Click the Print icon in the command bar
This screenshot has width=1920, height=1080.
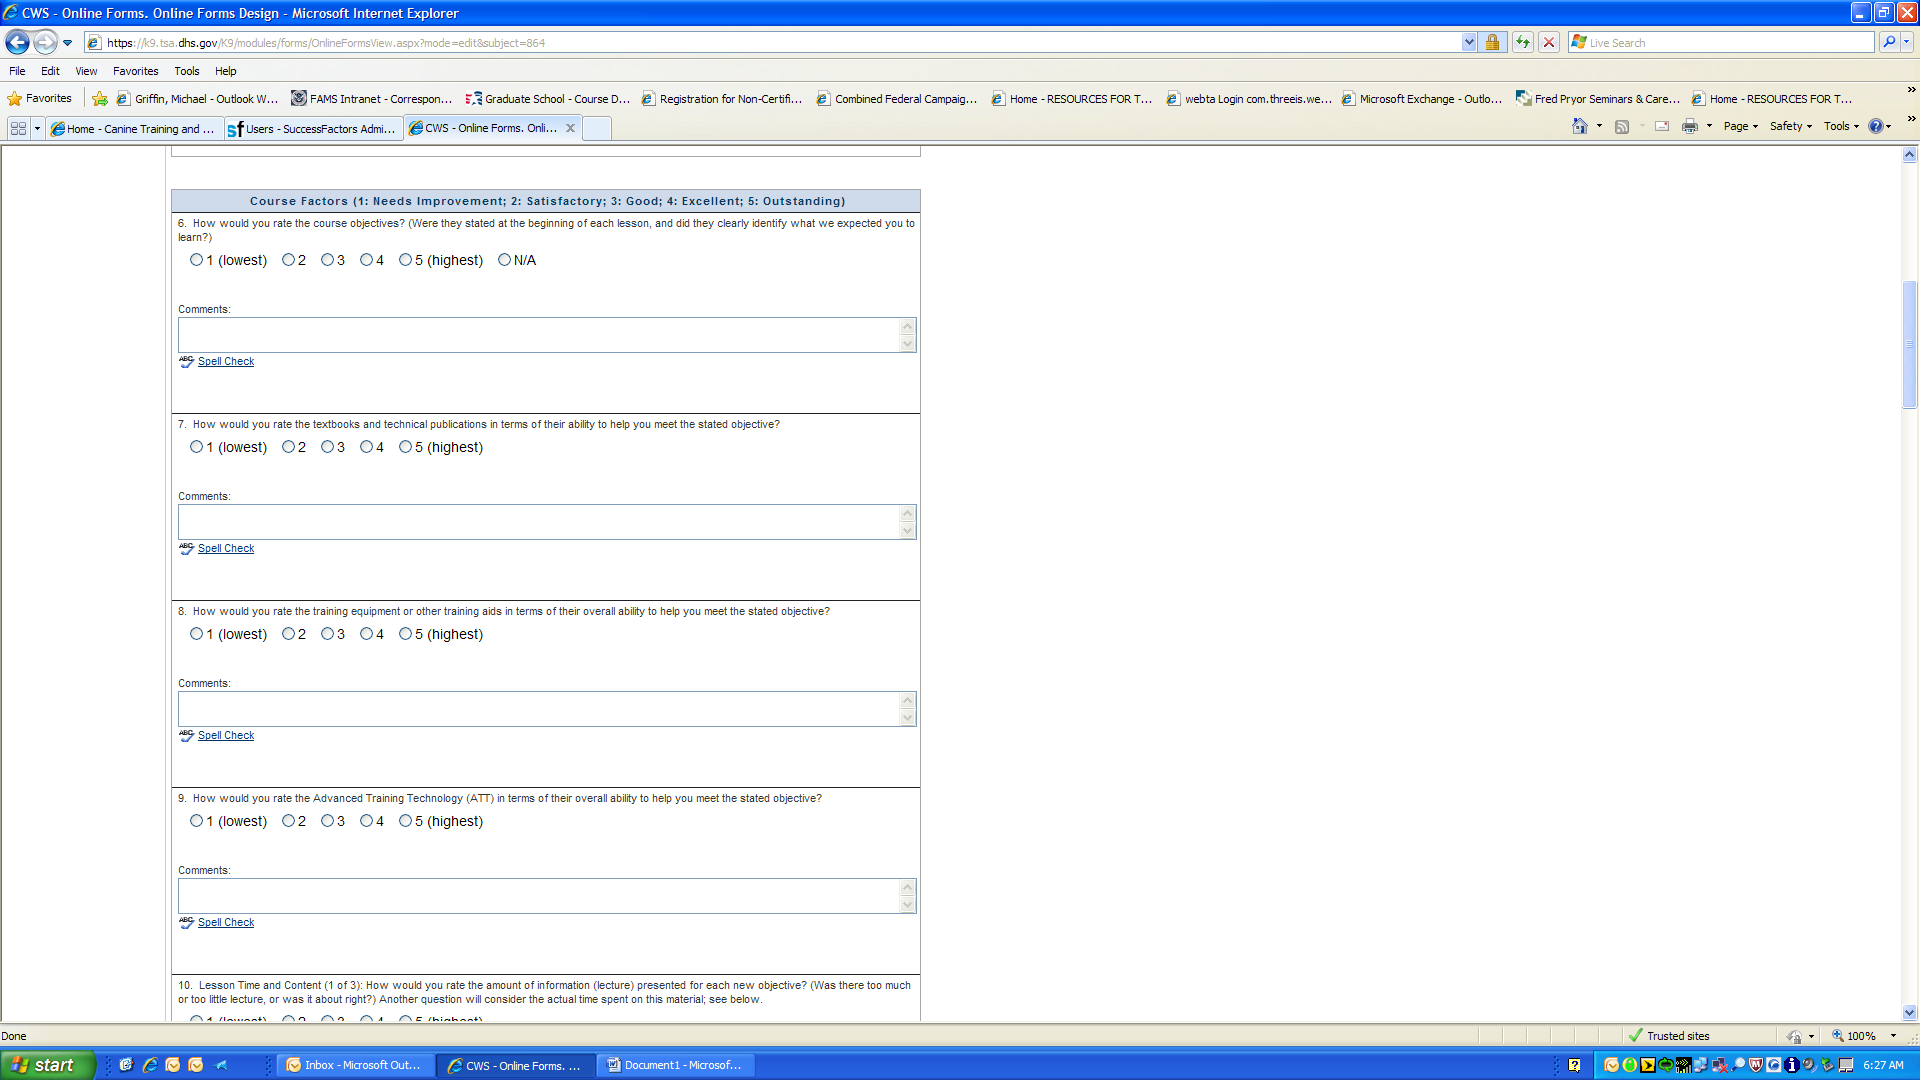coord(1689,126)
